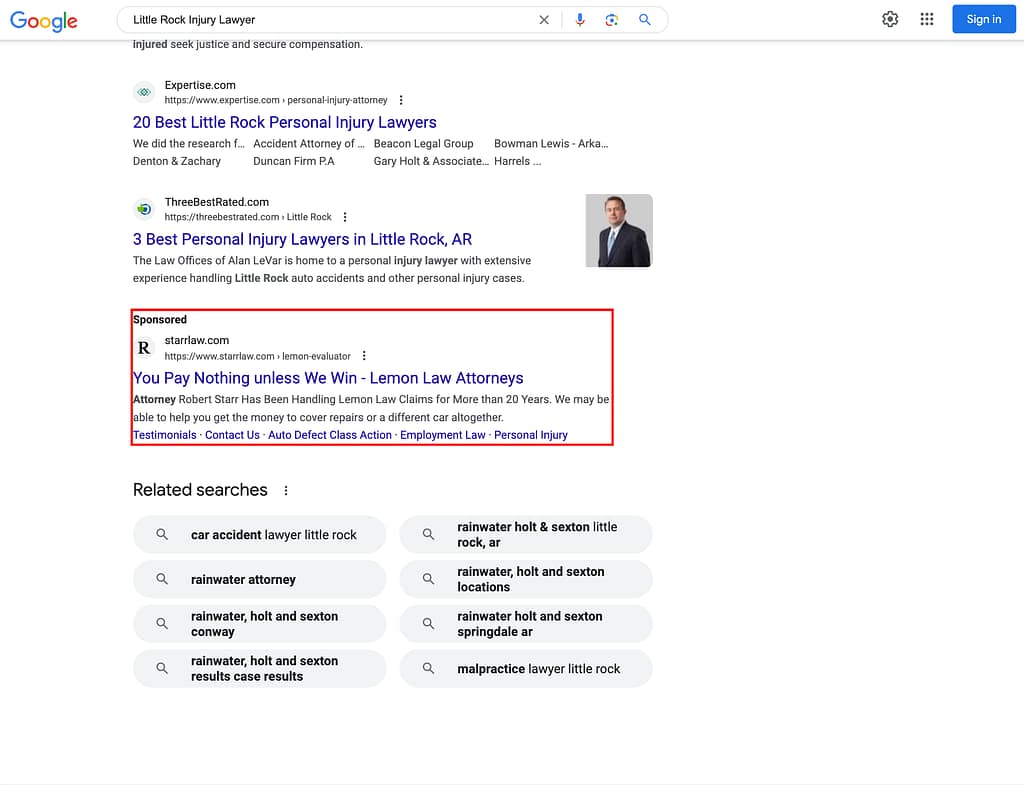
Task: Submit search using the magnifier icon
Action: tap(645, 20)
